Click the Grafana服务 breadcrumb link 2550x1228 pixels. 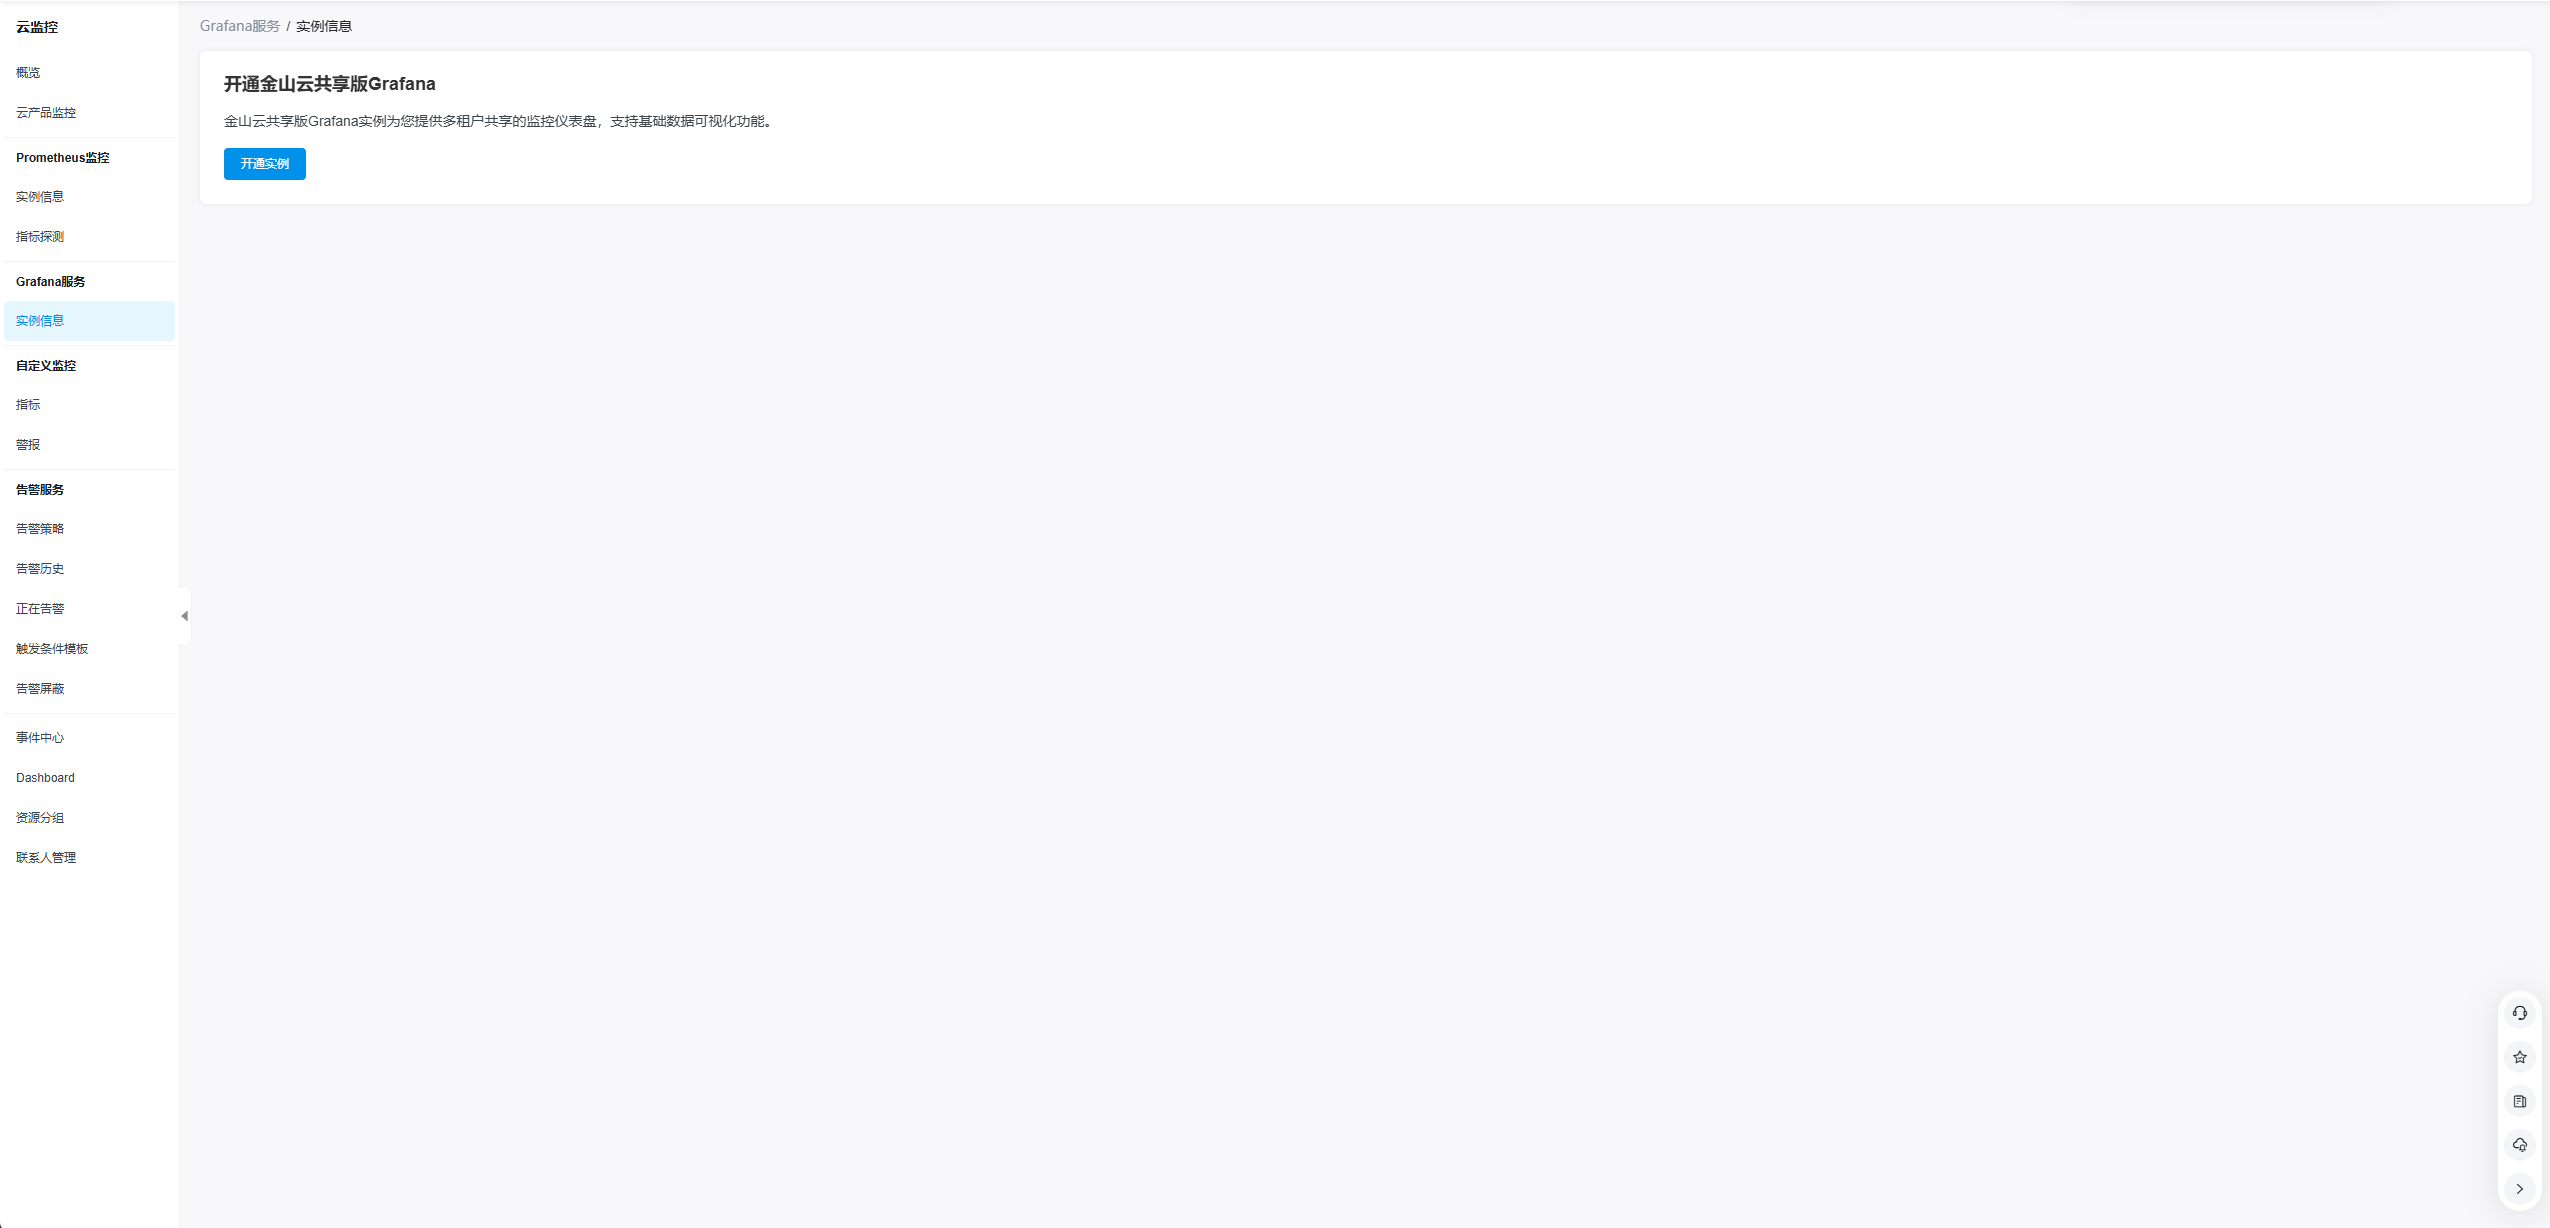click(x=239, y=26)
